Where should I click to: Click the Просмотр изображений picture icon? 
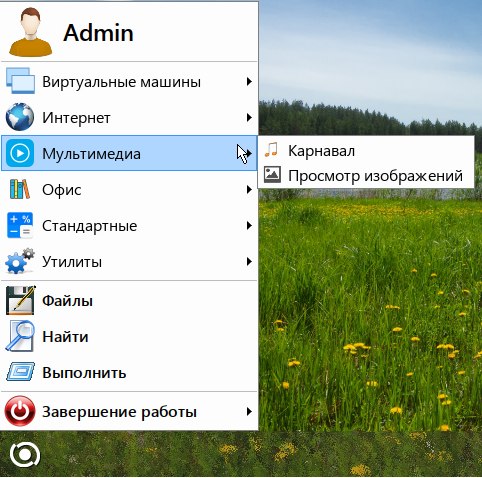click(272, 175)
